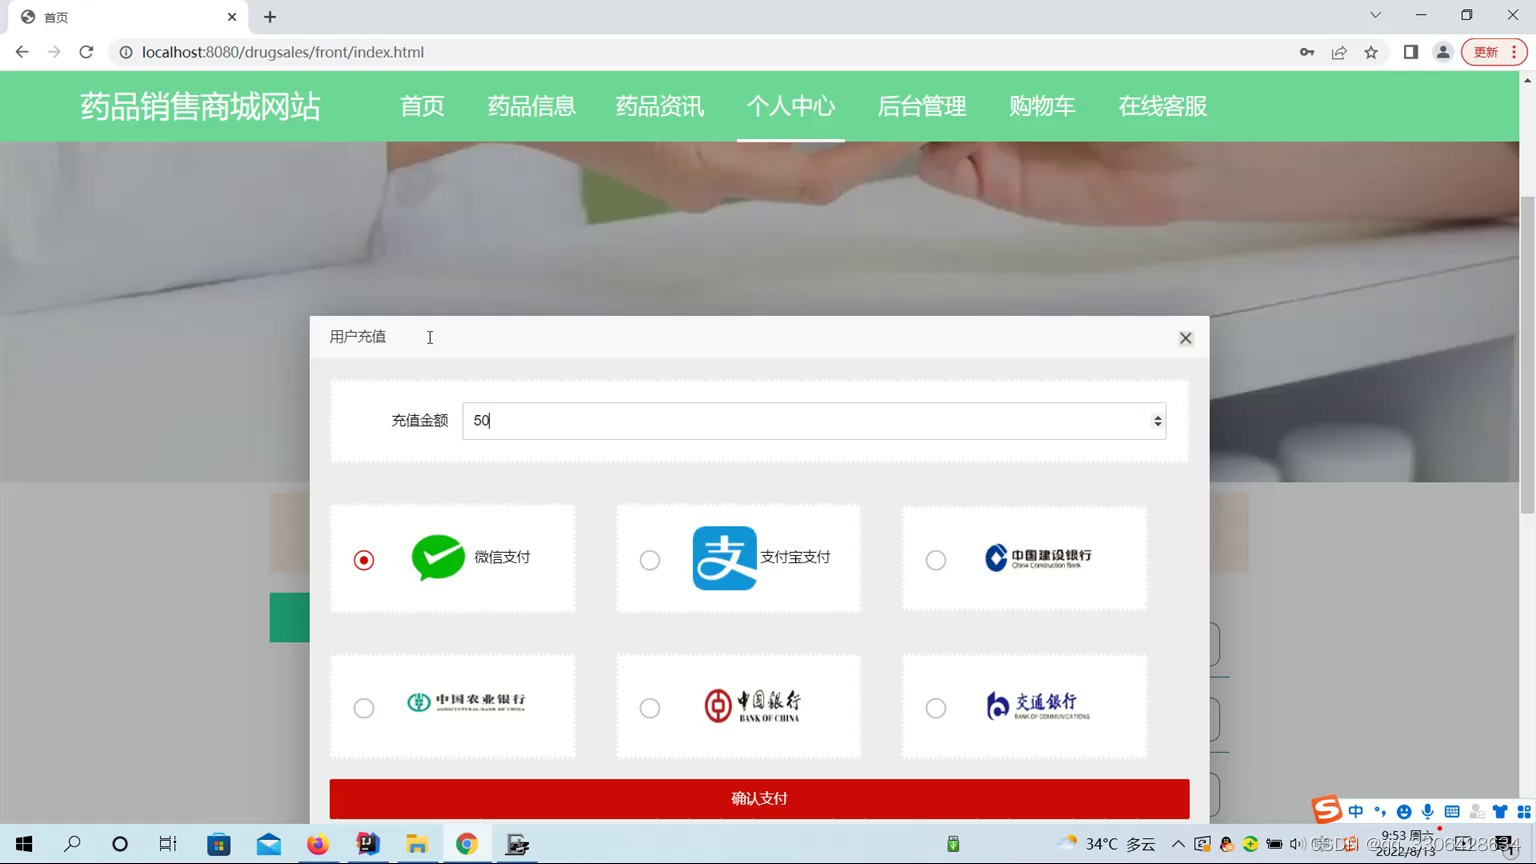Click the Sogou emoji face icon
The image size is (1536, 864).
[1404, 811]
